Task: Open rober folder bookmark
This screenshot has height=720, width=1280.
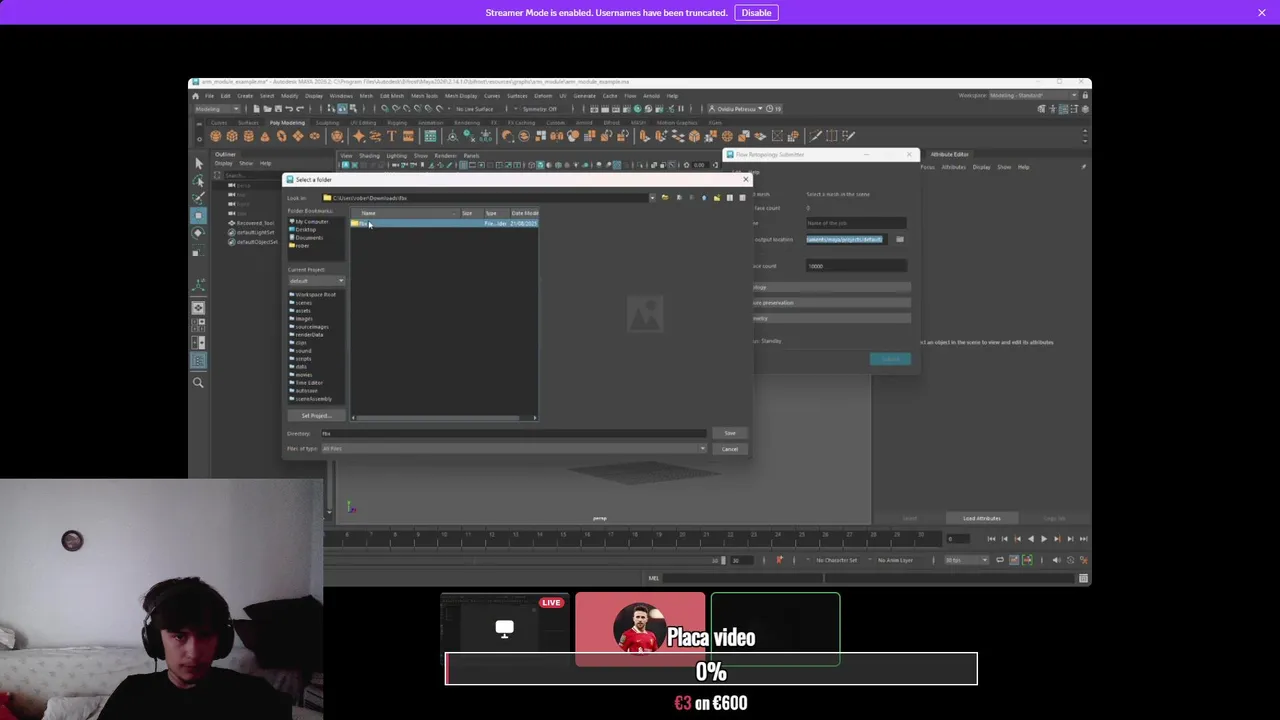Action: (x=300, y=245)
